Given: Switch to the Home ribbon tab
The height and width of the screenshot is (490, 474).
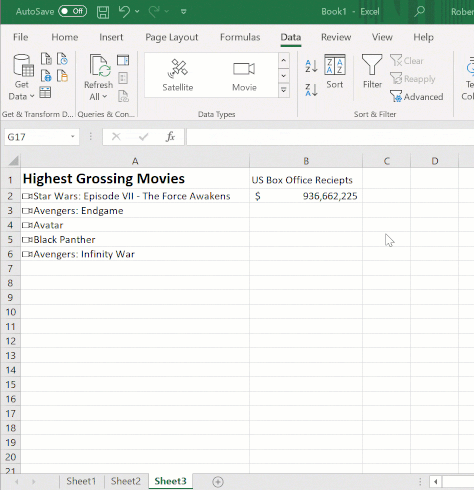Looking at the screenshot, I should (65, 37).
